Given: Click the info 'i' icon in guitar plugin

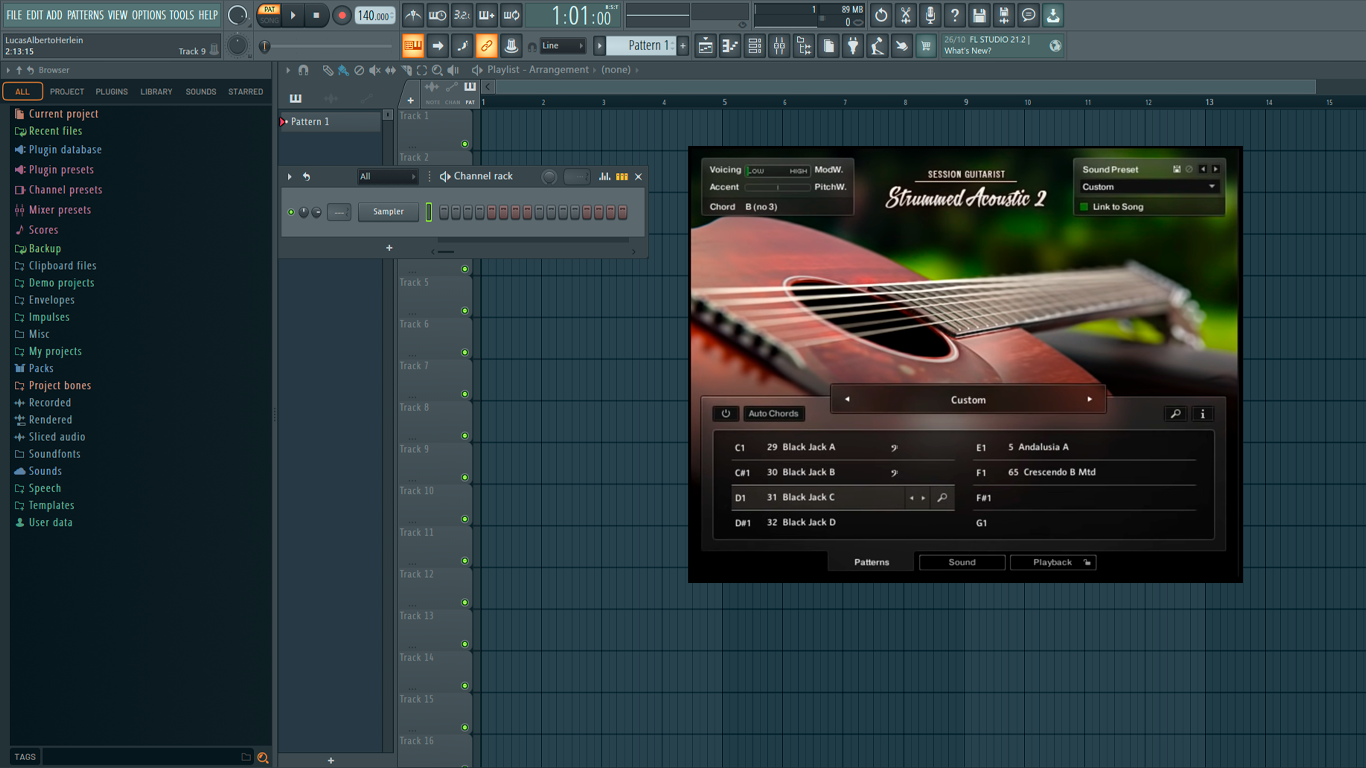Looking at the screenshot, I should coord(1203,414).
